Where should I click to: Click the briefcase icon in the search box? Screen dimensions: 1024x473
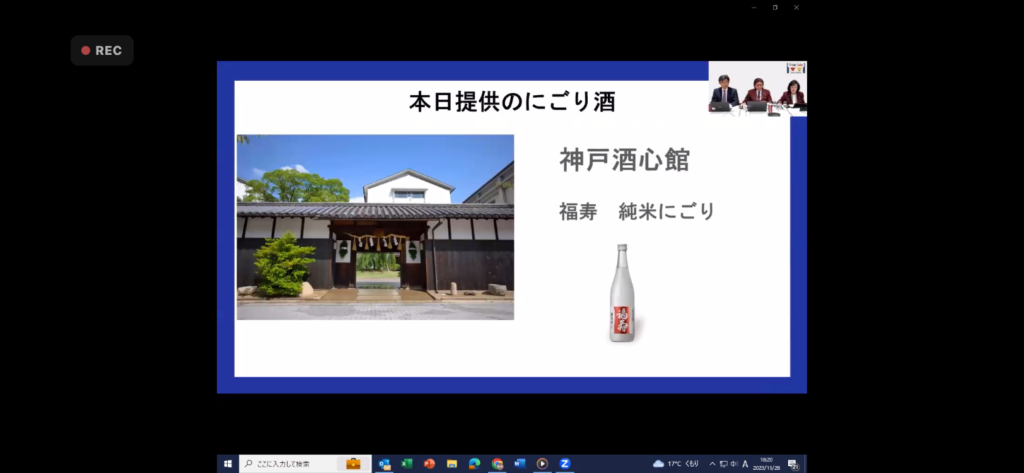point(353,464)
